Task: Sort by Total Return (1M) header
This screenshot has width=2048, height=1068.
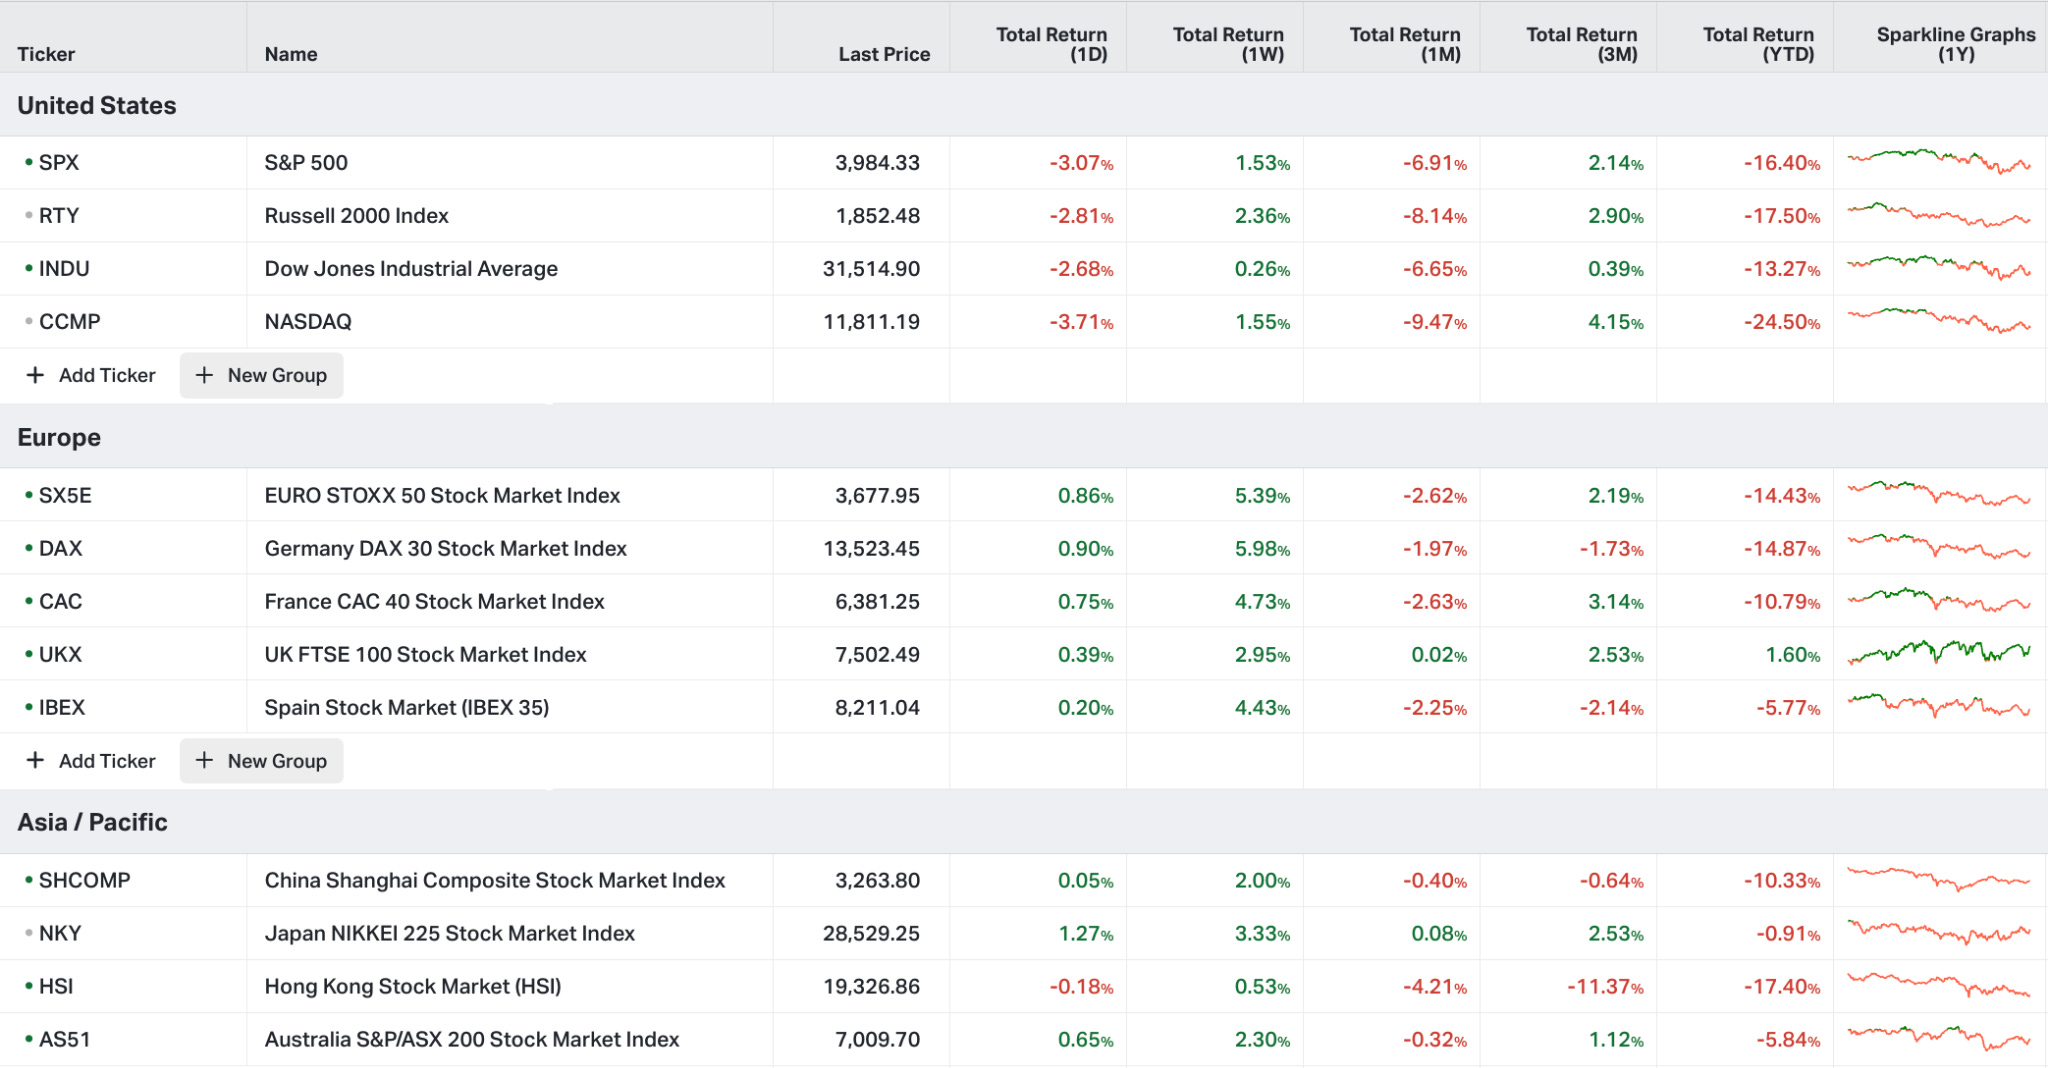Action: point(1405,44)
